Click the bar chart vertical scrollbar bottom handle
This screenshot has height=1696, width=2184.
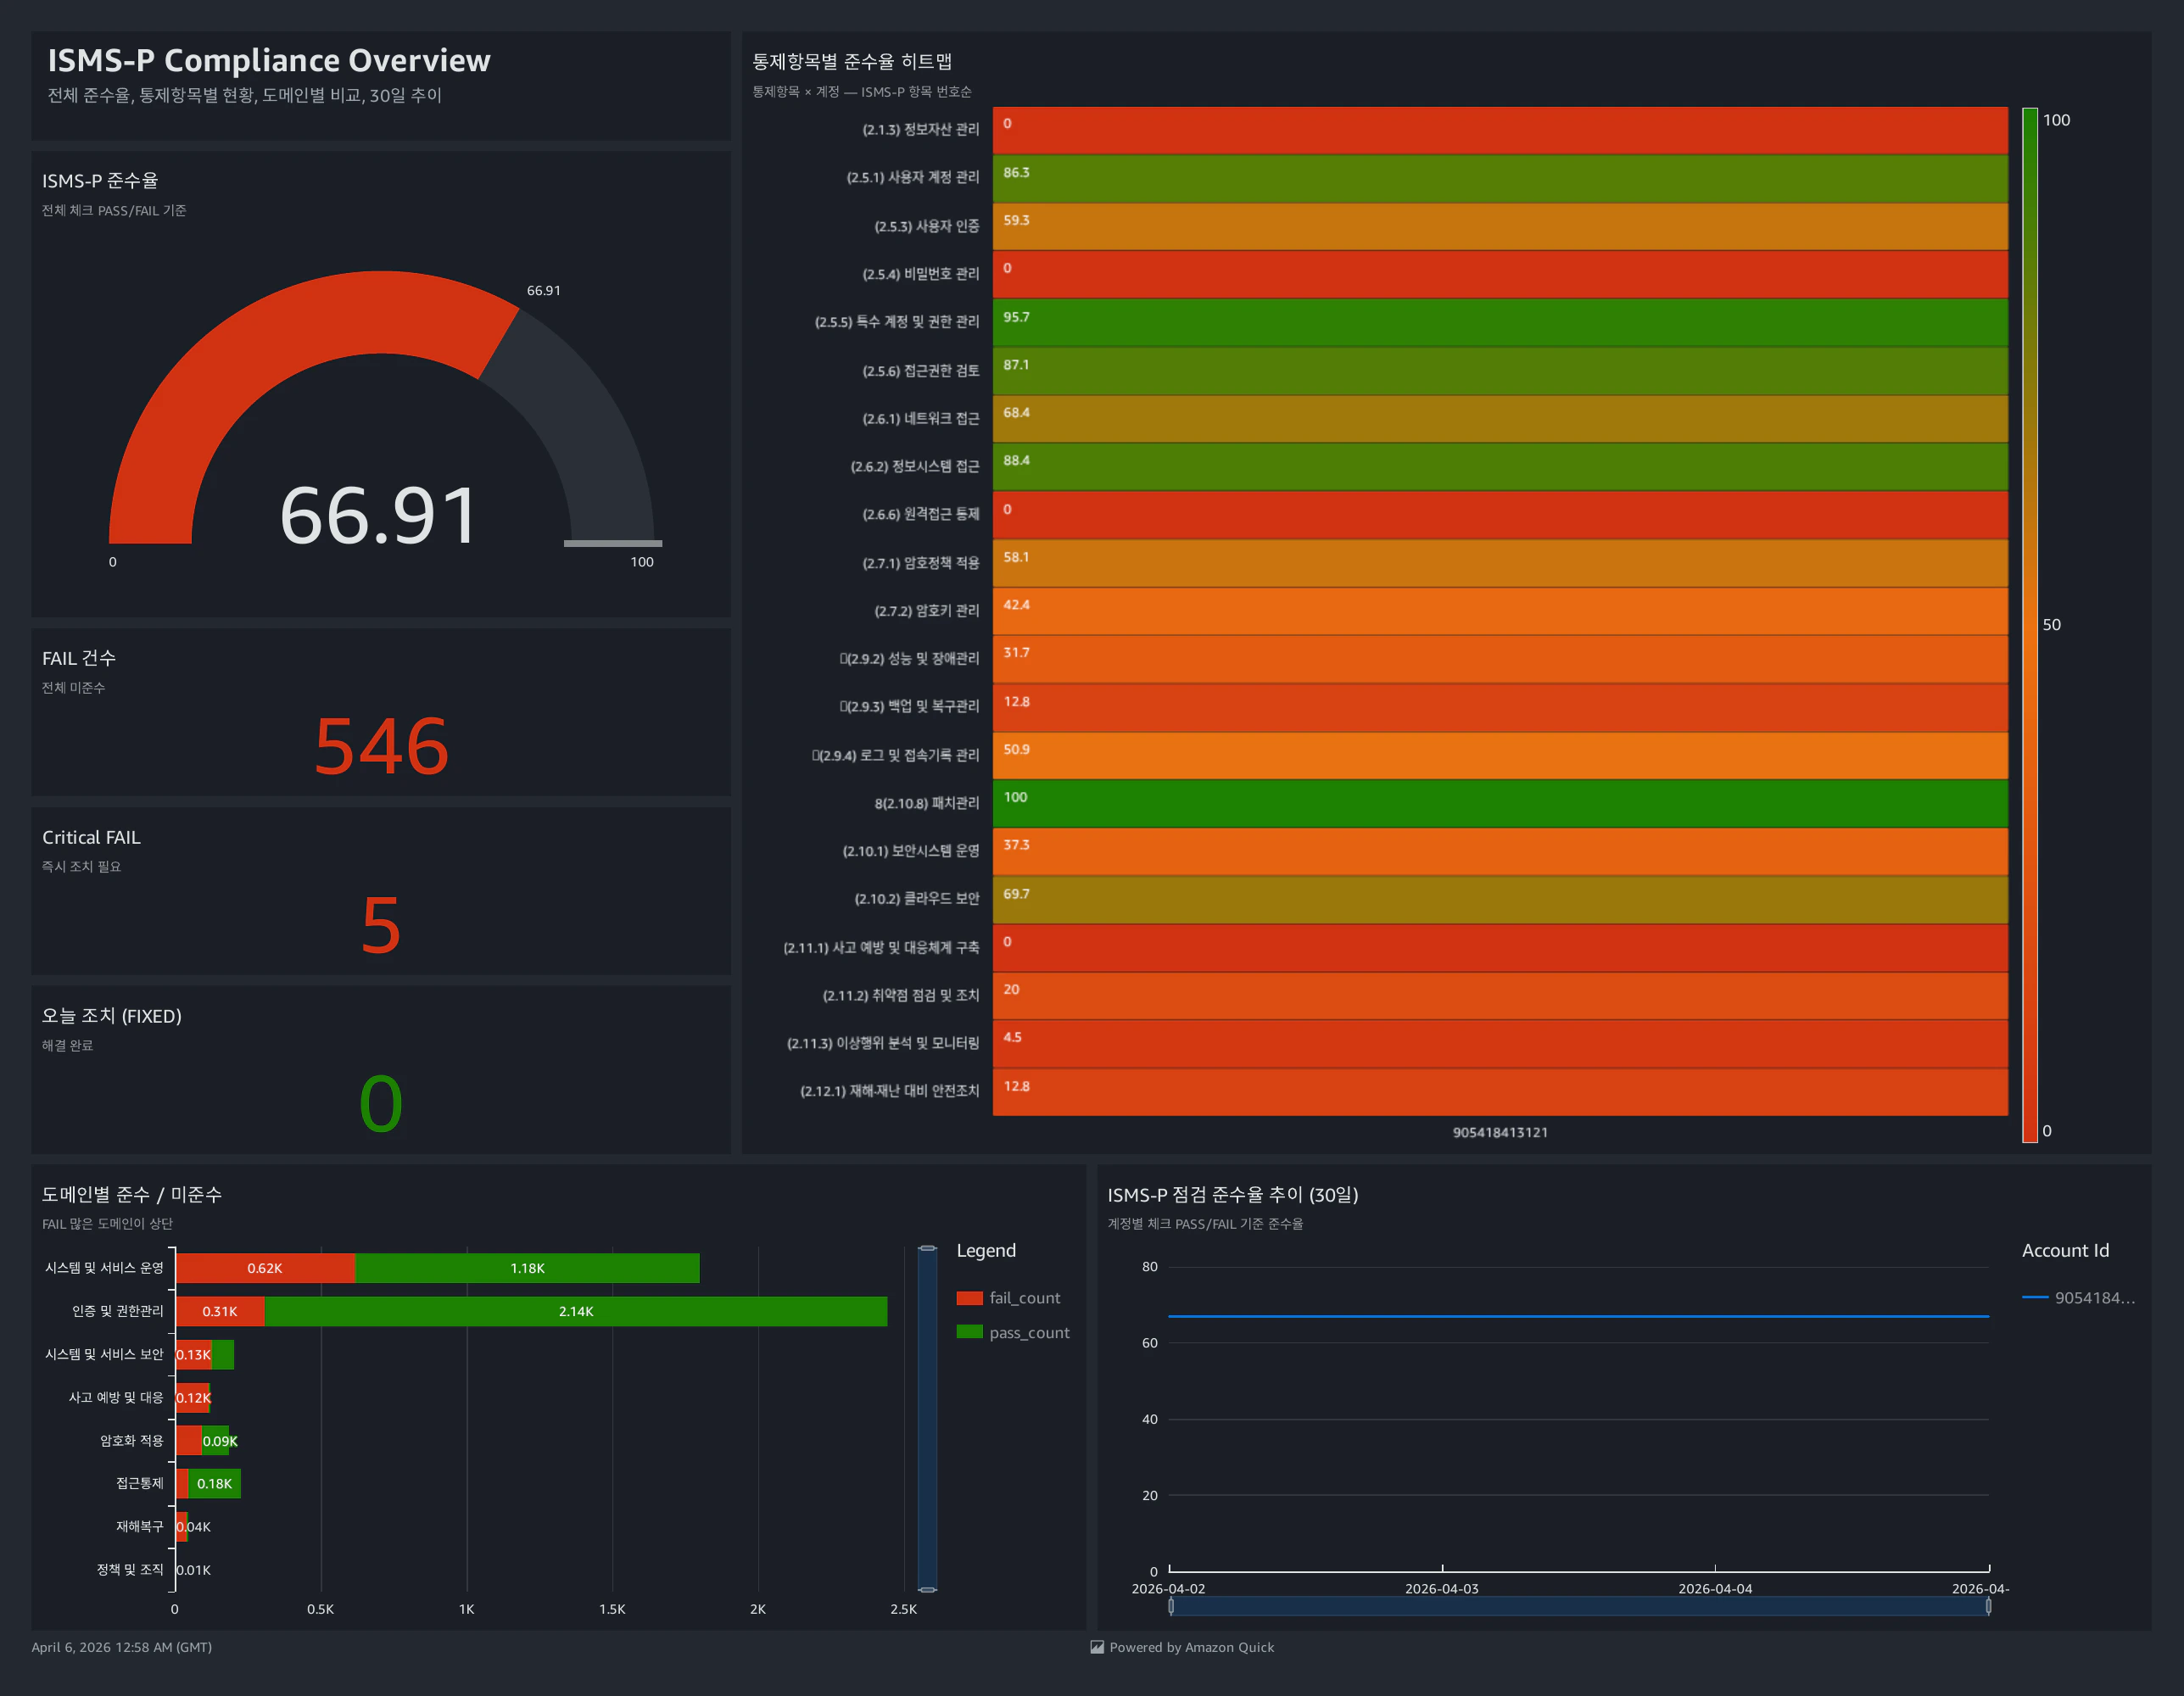(x=927, y=1589)
